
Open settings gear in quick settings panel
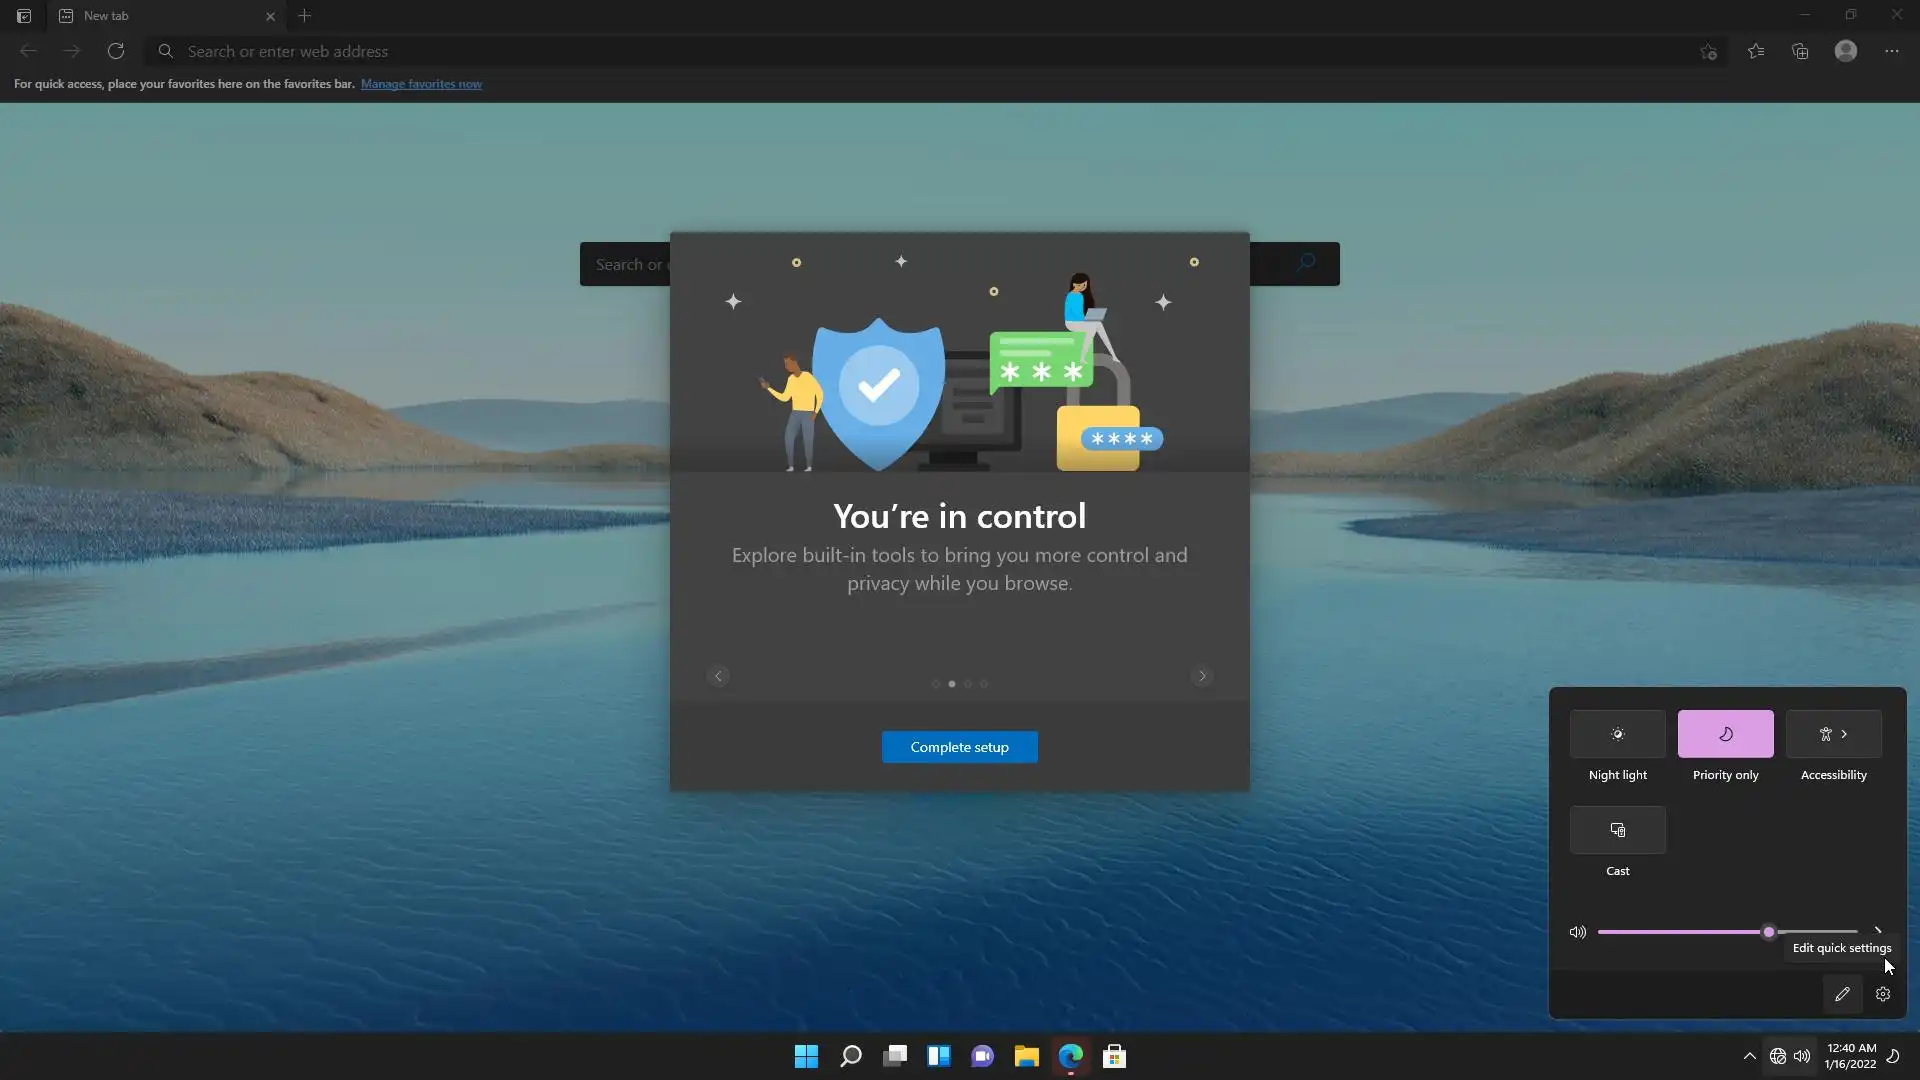point(1883,994)
